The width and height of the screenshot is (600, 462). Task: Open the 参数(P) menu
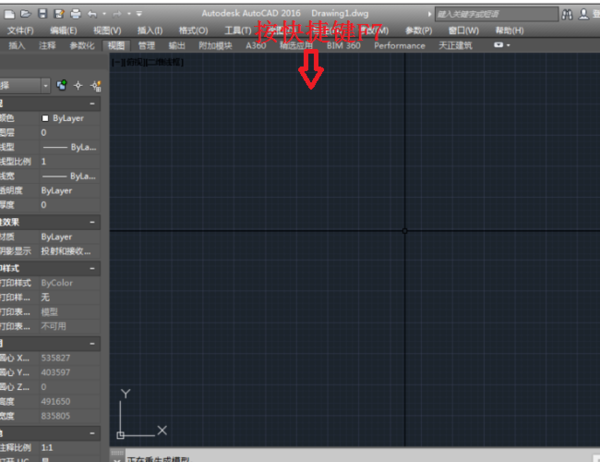pos(419,31)
